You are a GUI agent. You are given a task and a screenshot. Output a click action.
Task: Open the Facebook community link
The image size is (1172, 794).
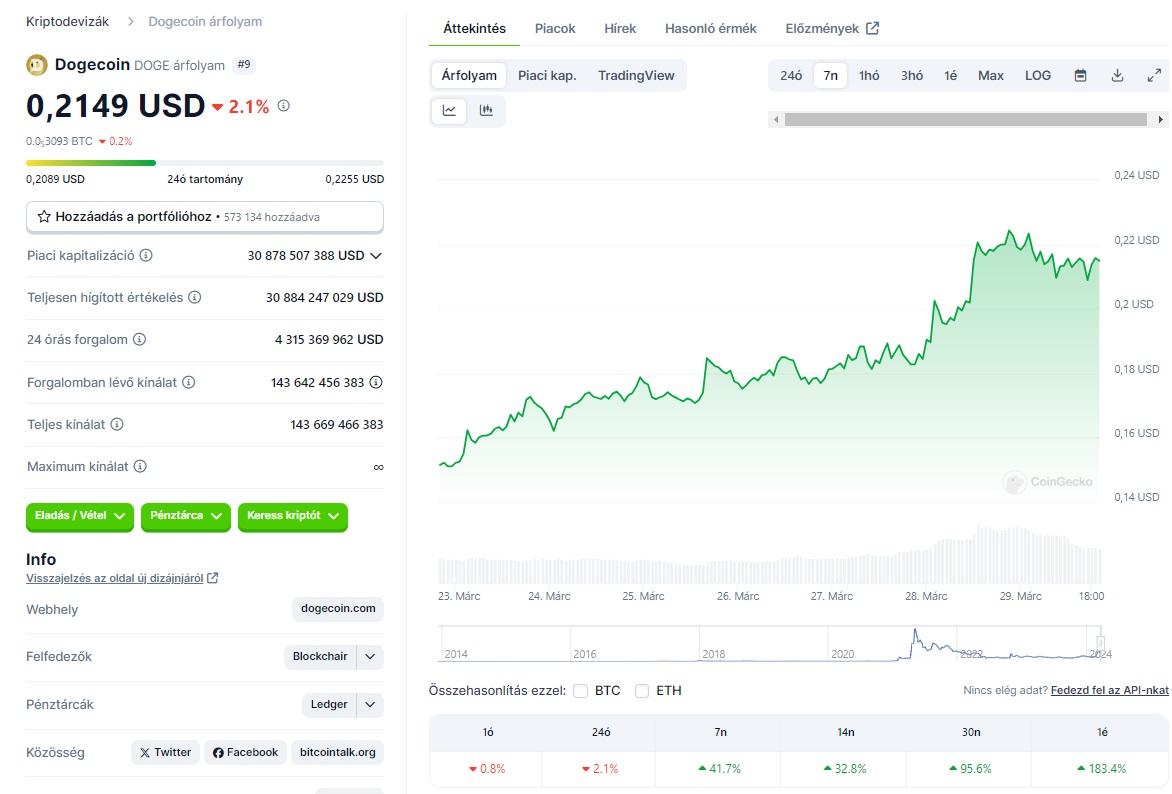tap(245, 752)
